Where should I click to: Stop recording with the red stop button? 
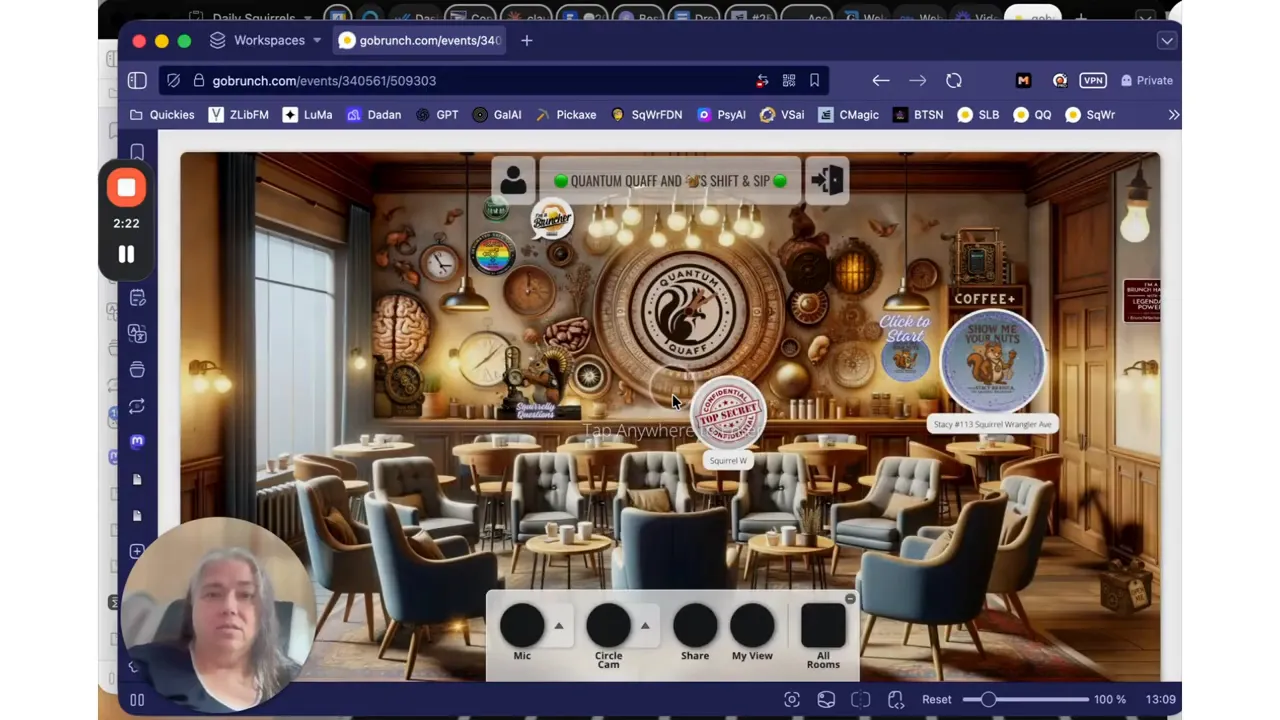tap(126, 187)
